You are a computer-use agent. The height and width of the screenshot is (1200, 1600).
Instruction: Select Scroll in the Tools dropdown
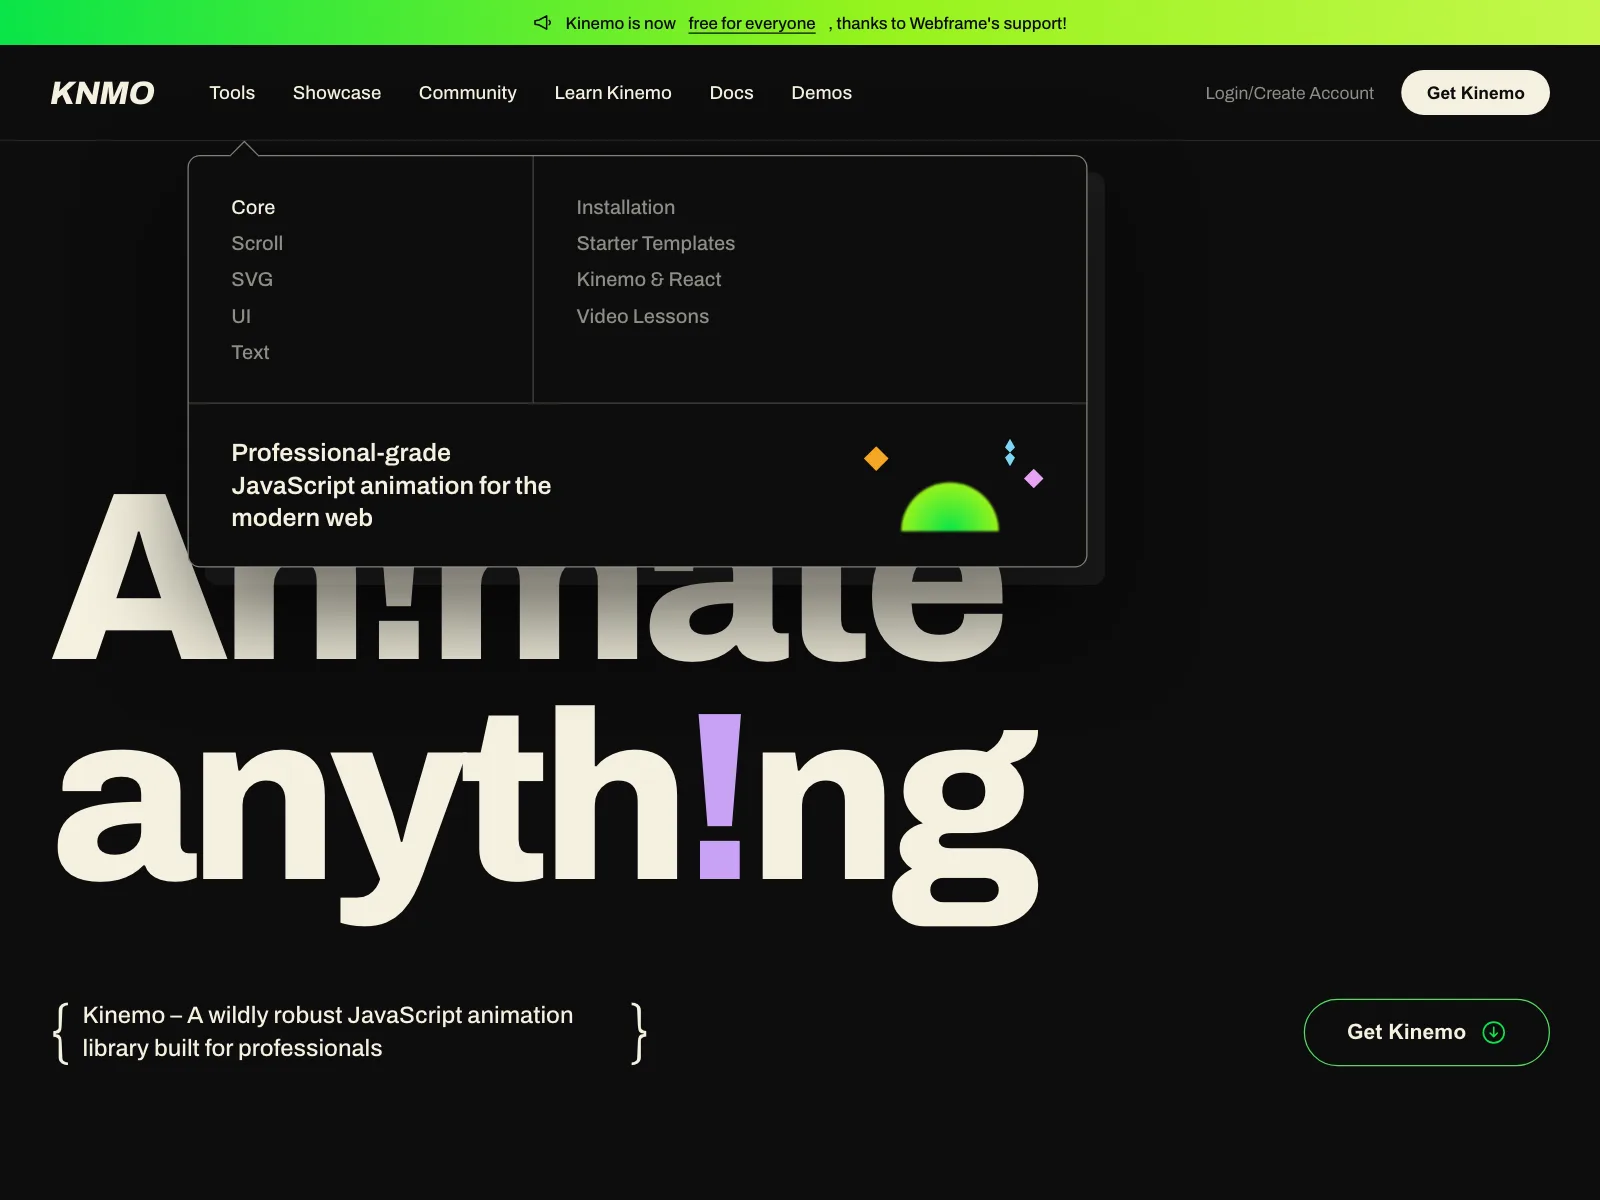point(257,243)
